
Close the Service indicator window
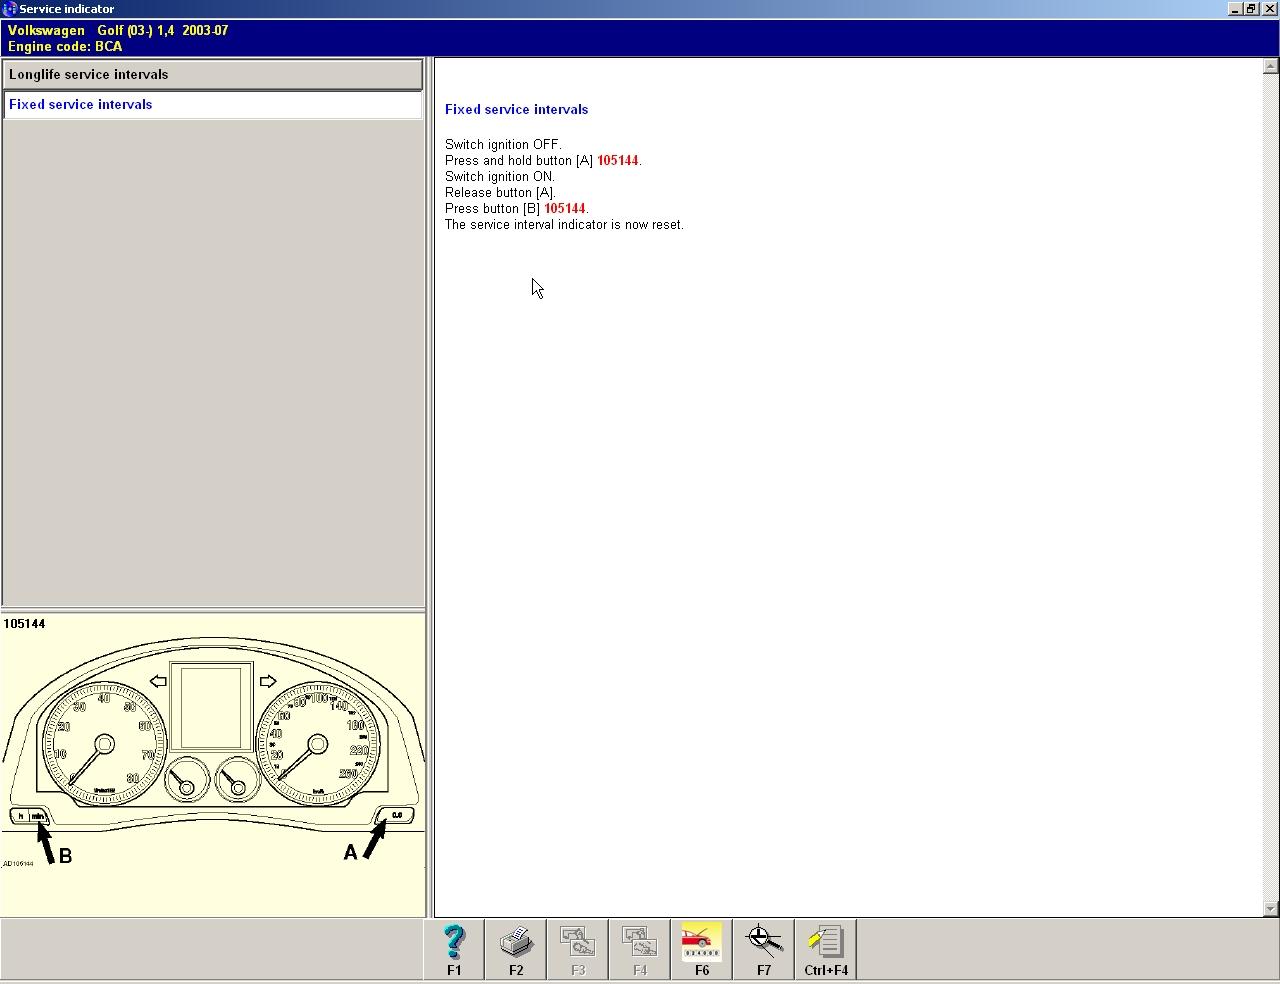click(1268, 9)
